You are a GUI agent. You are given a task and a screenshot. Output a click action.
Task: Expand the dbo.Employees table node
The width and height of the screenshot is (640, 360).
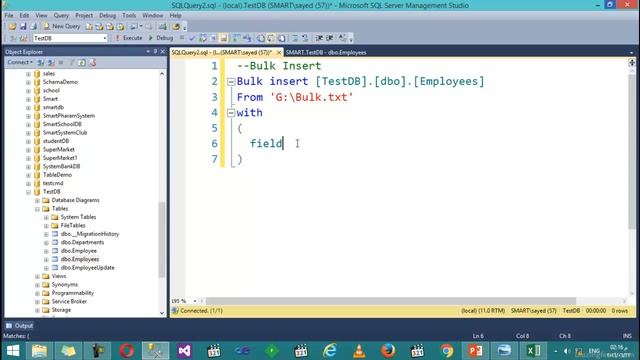(x=46, y=259)
